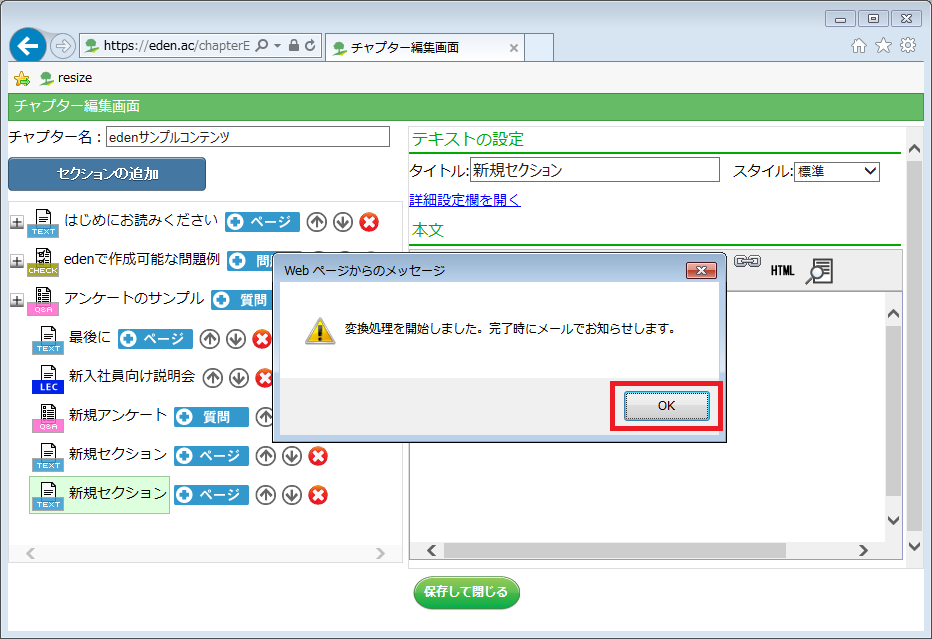Viewport: 932px width, 639px height.
Task: Click 保存して閉じる button
Action: coord(467,592)
